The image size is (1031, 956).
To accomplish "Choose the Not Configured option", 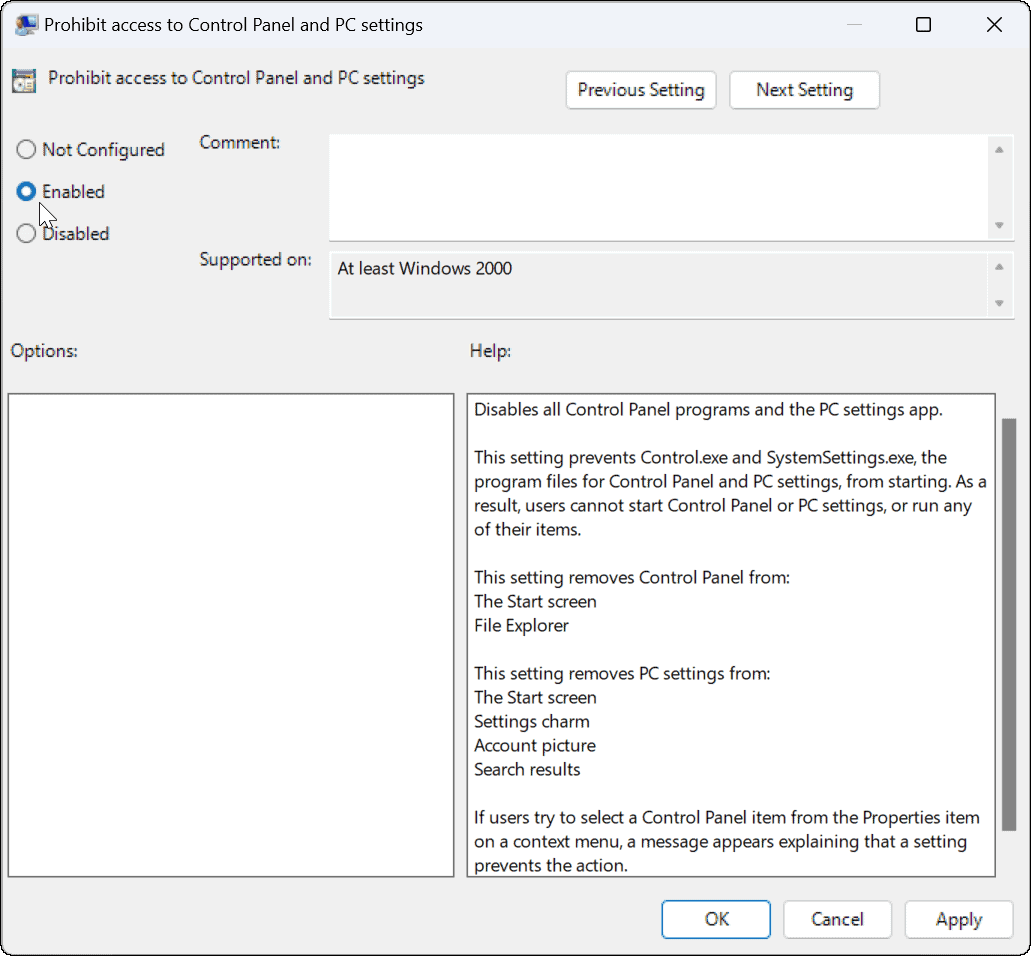I will (x=26, y=149).
